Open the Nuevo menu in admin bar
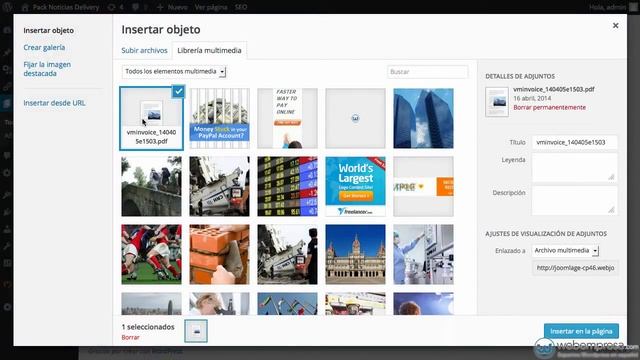This screenshot has width=640, height=360. pos(172,7)
